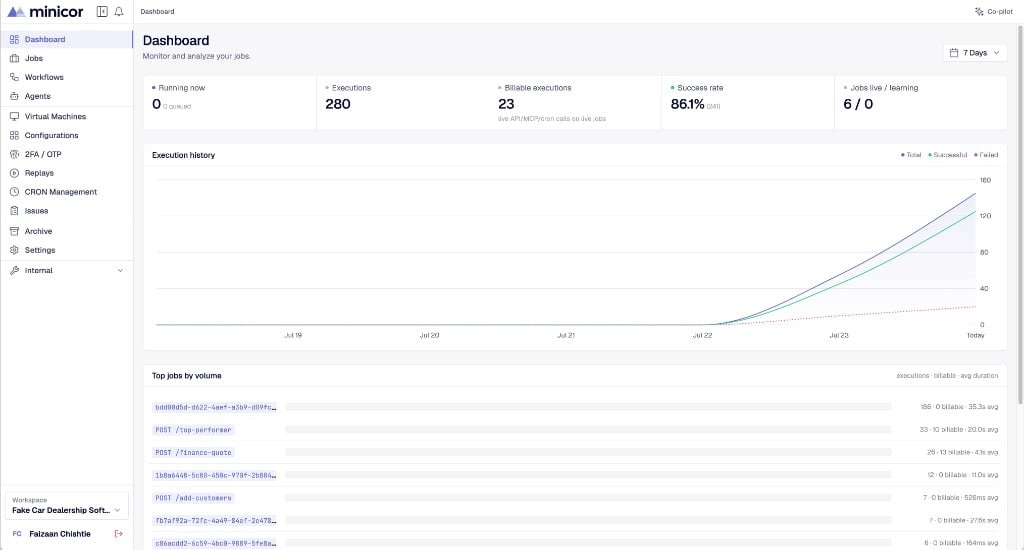Click the Archive box icon
Screen dimensions: 1024x550
pyautogui.click(x=14, y=231)
